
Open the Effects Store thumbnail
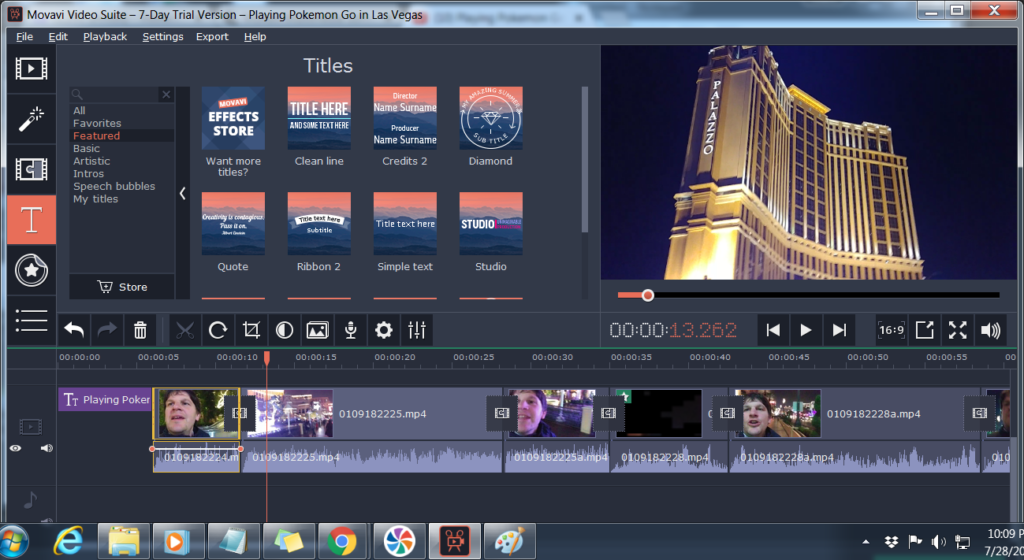click(x=233, y=118)
